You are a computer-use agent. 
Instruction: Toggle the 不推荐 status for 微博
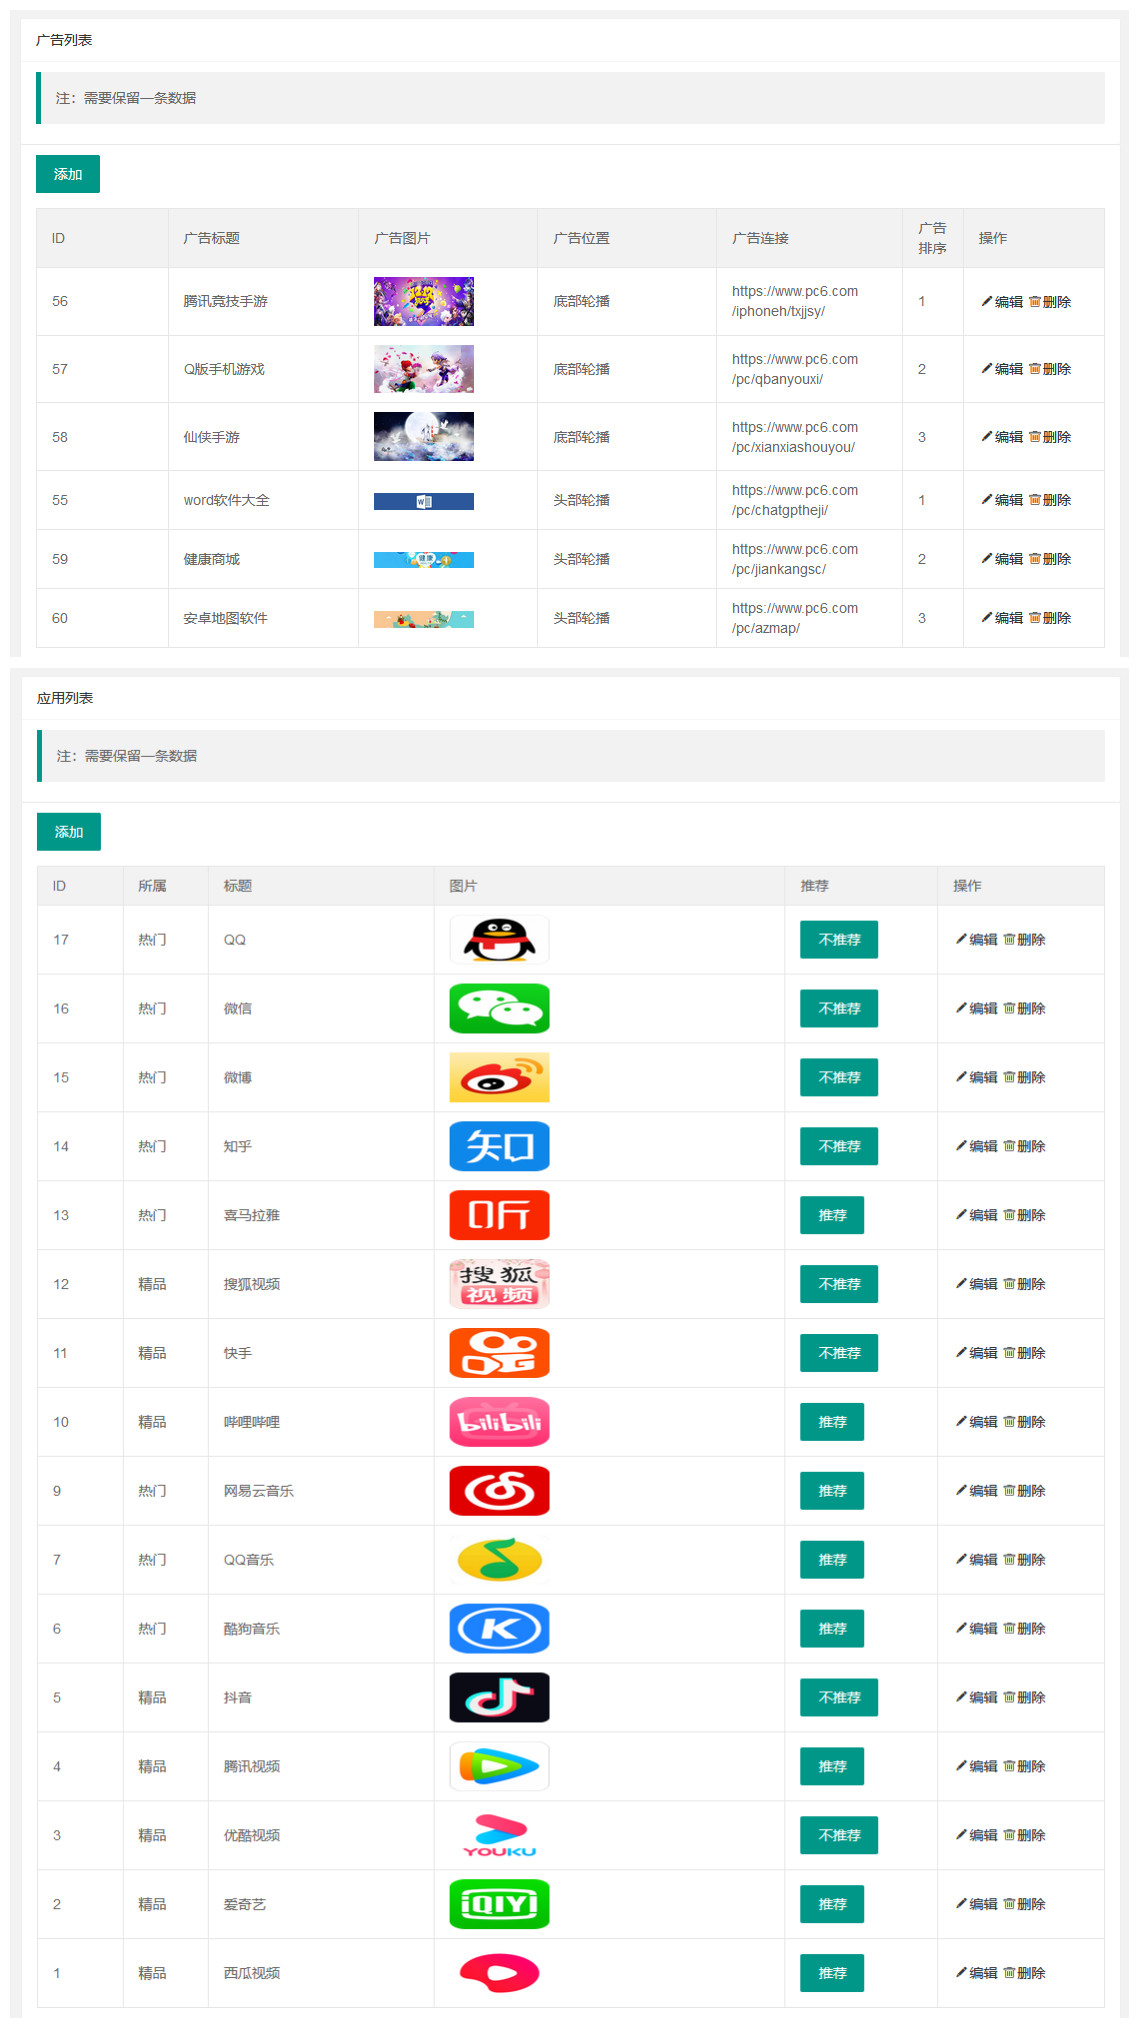839,1078
